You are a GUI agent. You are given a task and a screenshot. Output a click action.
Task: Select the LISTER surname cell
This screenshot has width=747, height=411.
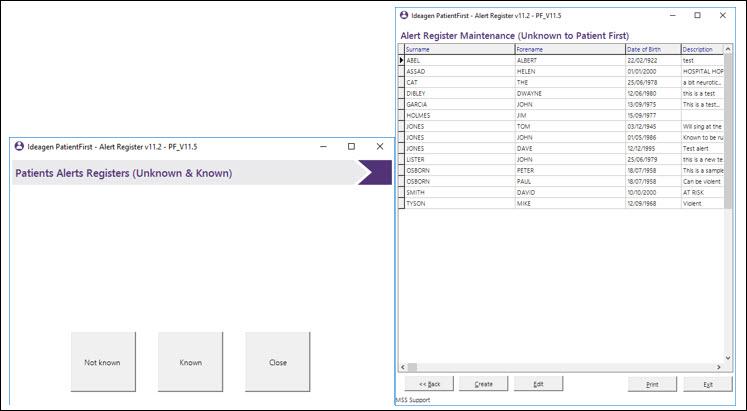click(x=460, y=160)
